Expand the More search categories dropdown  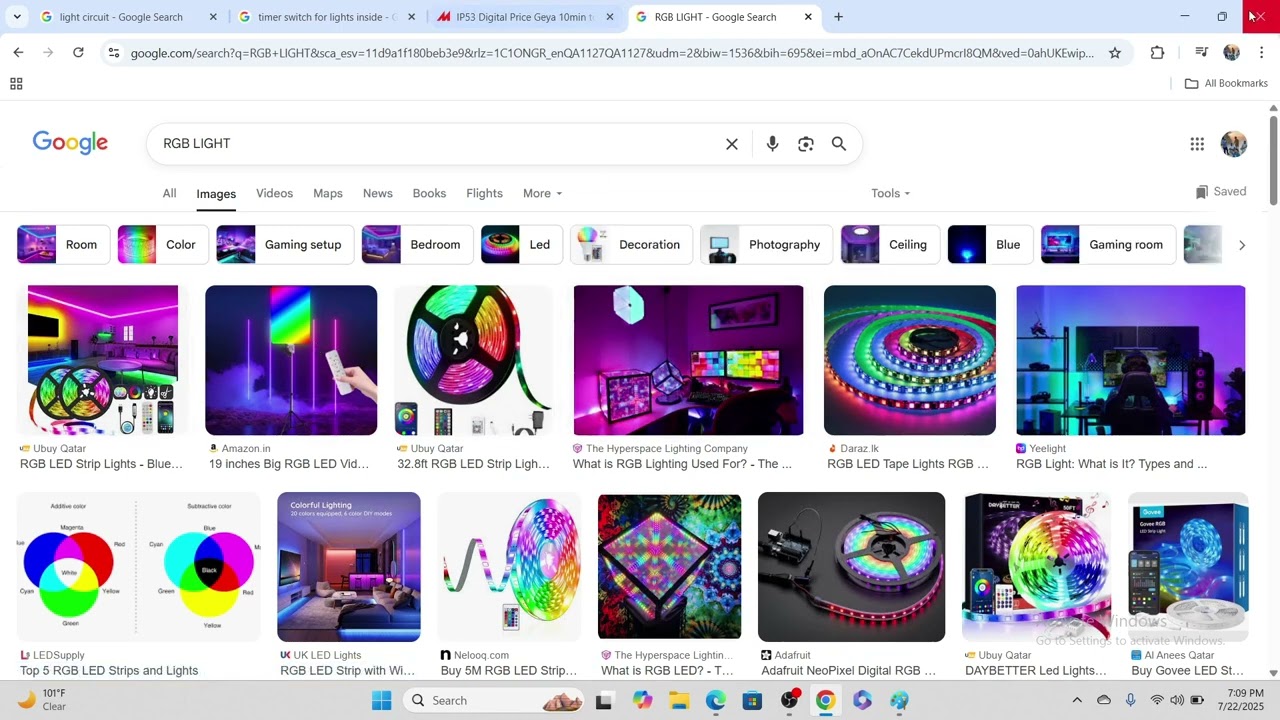click(542, 193)
